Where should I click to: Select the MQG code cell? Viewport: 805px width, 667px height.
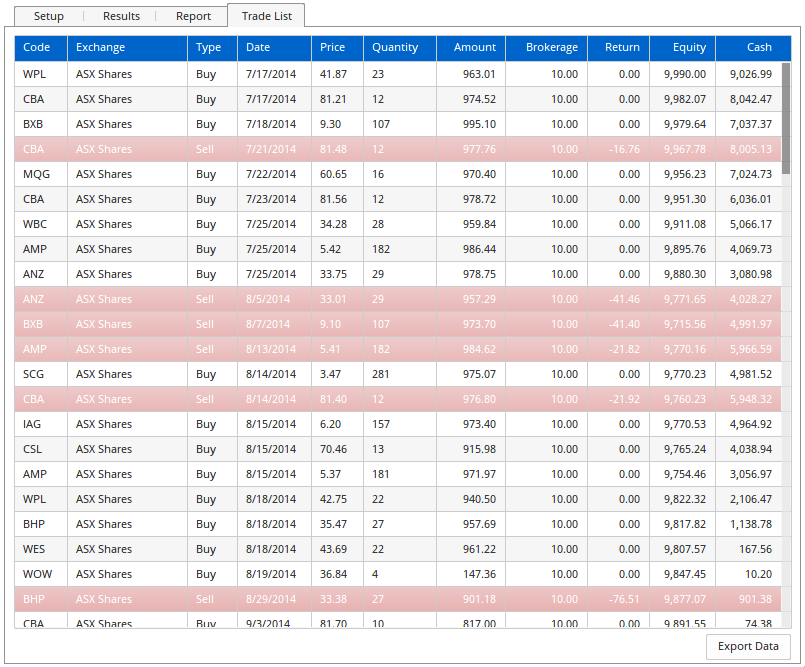click(41, 174)
